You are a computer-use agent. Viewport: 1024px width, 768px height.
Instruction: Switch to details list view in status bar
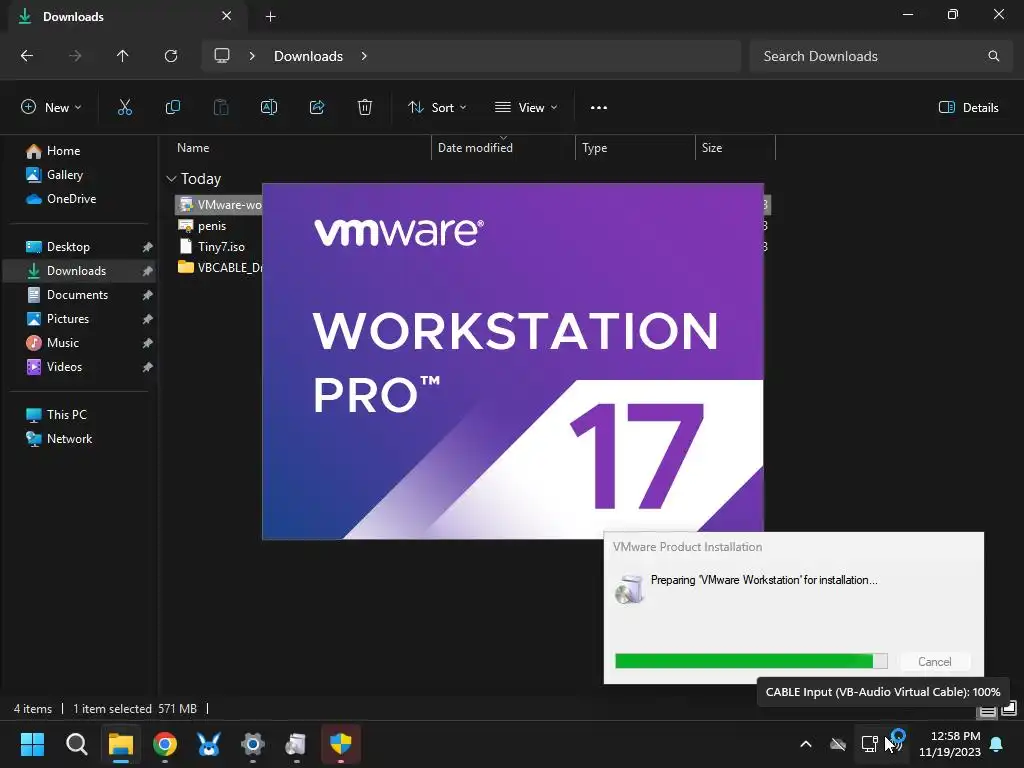[987, 711]
